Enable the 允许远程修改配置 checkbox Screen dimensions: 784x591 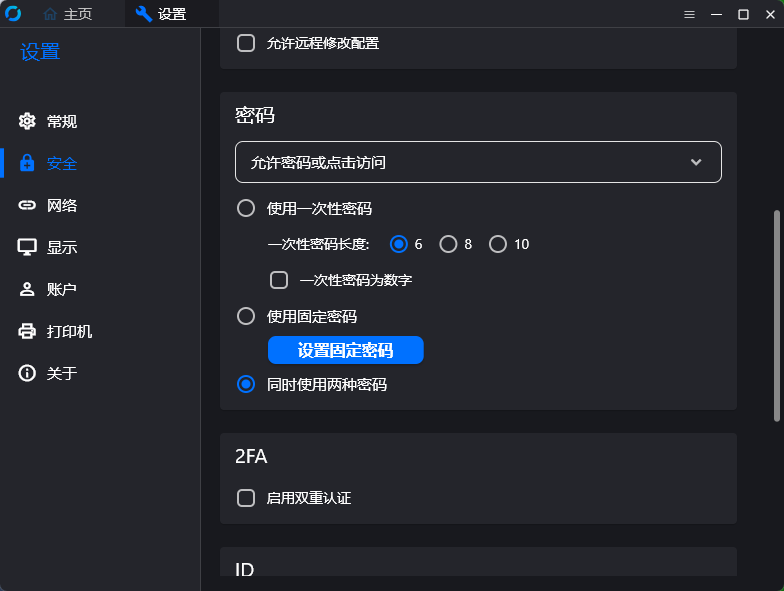coord(246,43)
